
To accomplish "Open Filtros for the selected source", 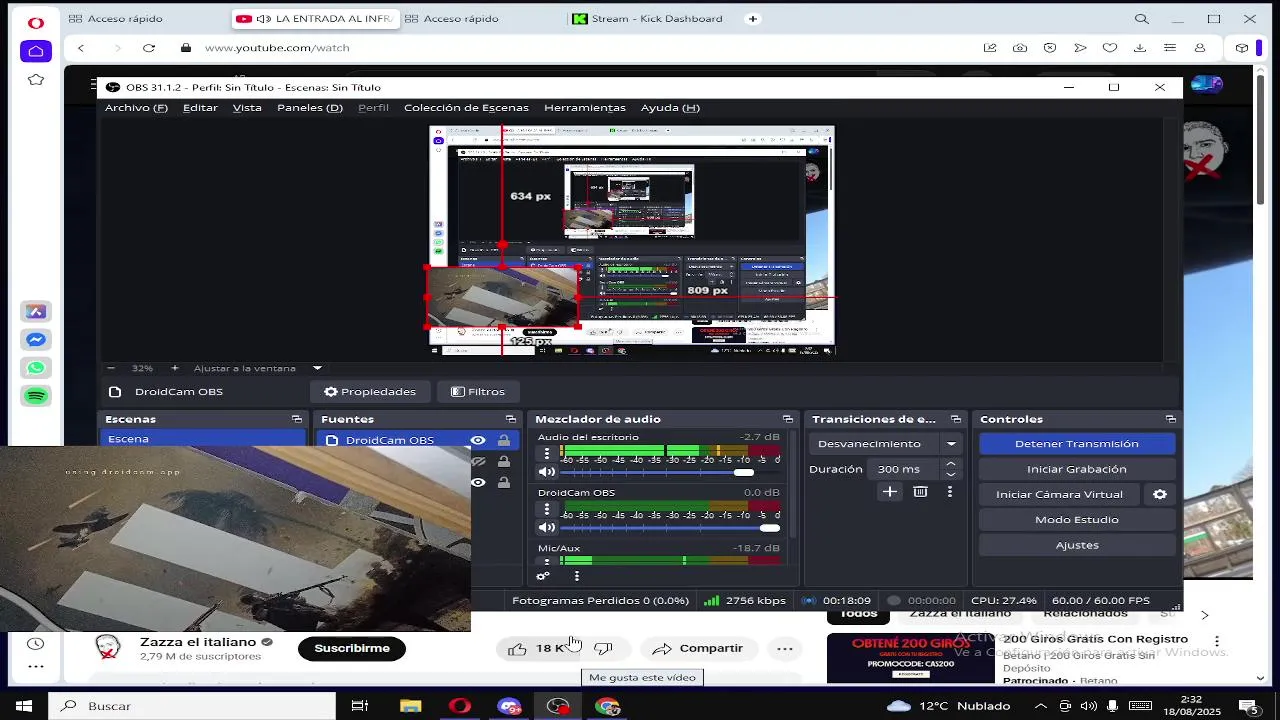I will (478, 392).
